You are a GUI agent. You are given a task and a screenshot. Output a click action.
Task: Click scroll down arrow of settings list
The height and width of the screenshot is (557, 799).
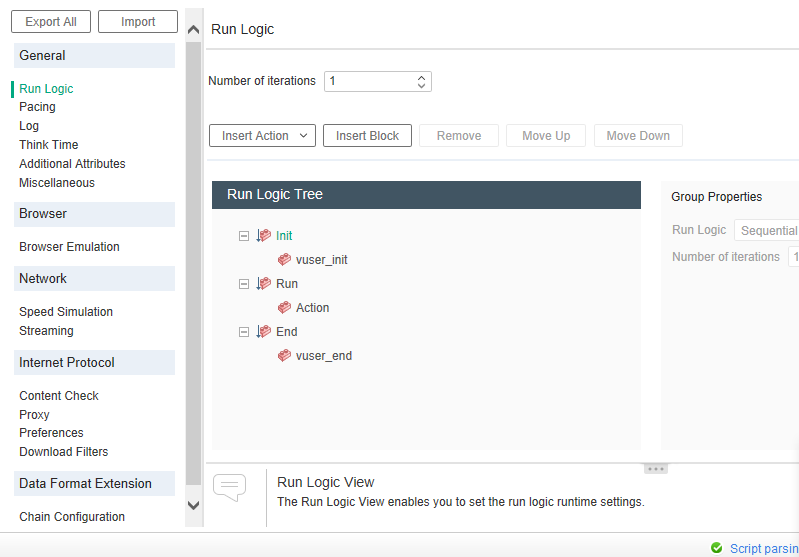pyautogui.click(x=193, y=506)
